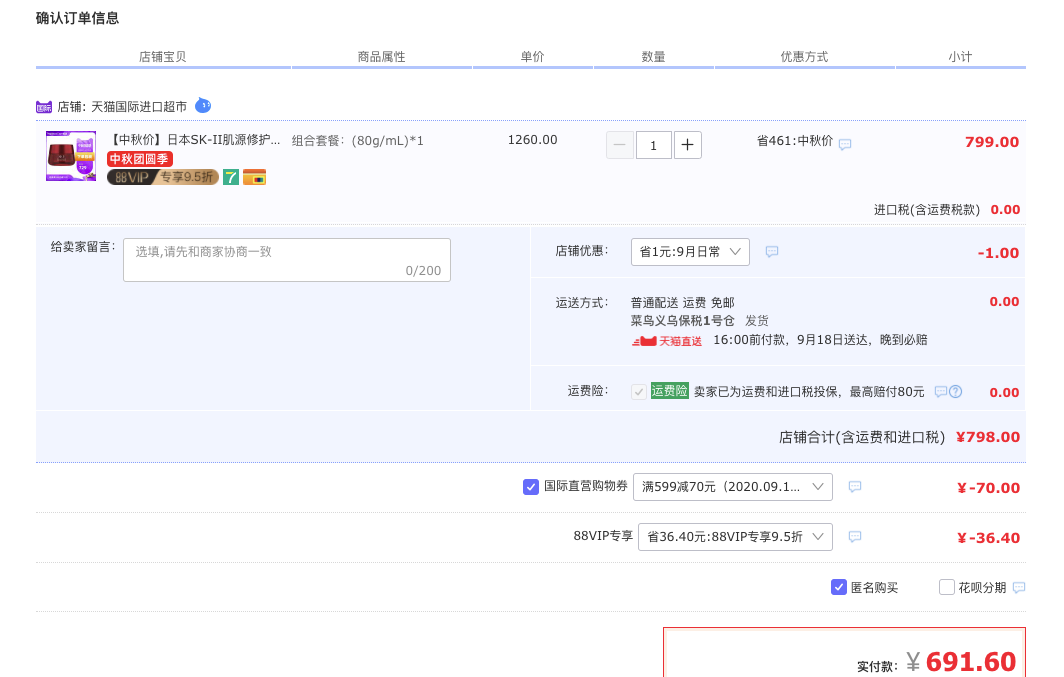Toggle the 运费险 checkbox

coord(639,392)
